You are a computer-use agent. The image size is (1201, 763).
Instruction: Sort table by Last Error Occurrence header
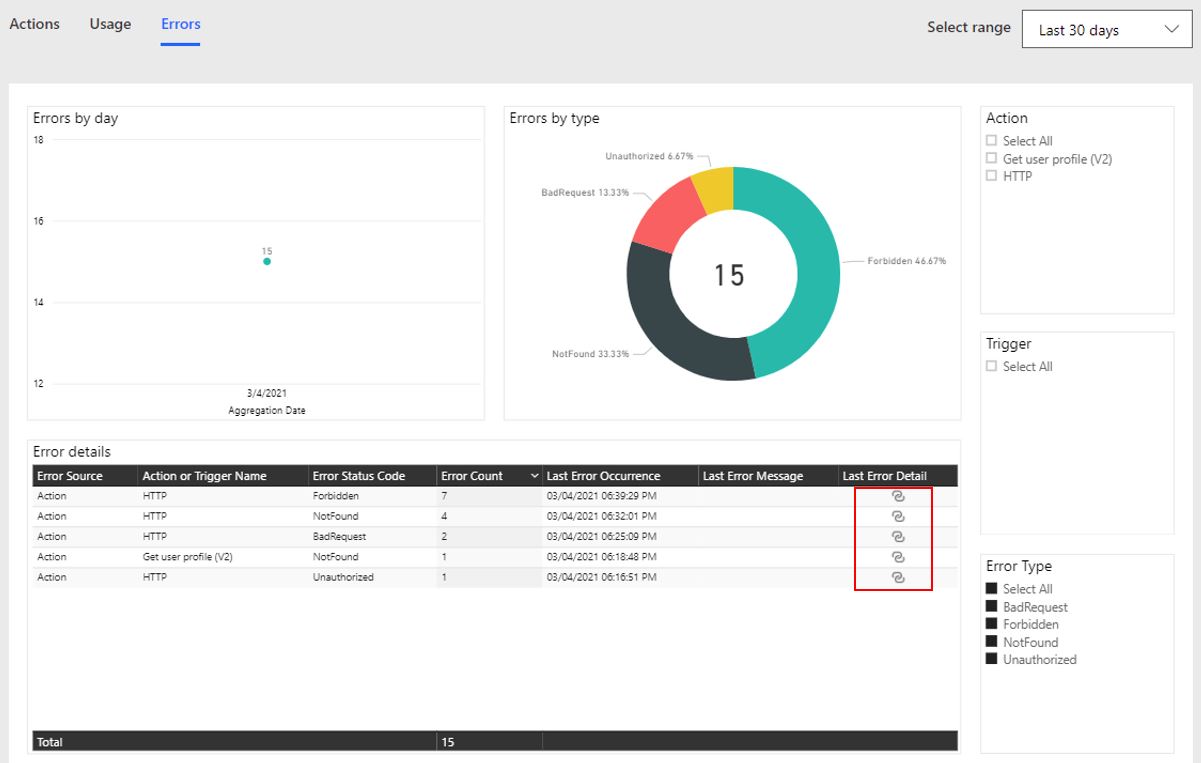point(603,476)
